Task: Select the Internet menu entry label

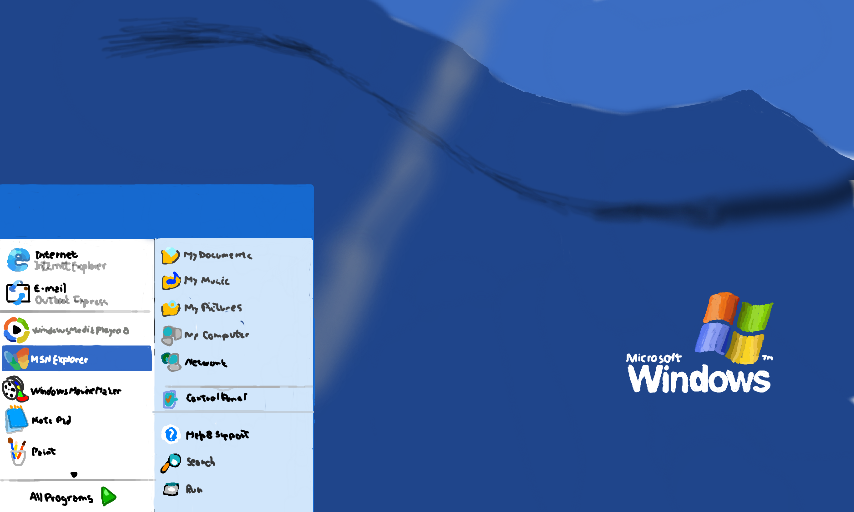Action: point(56,254)
